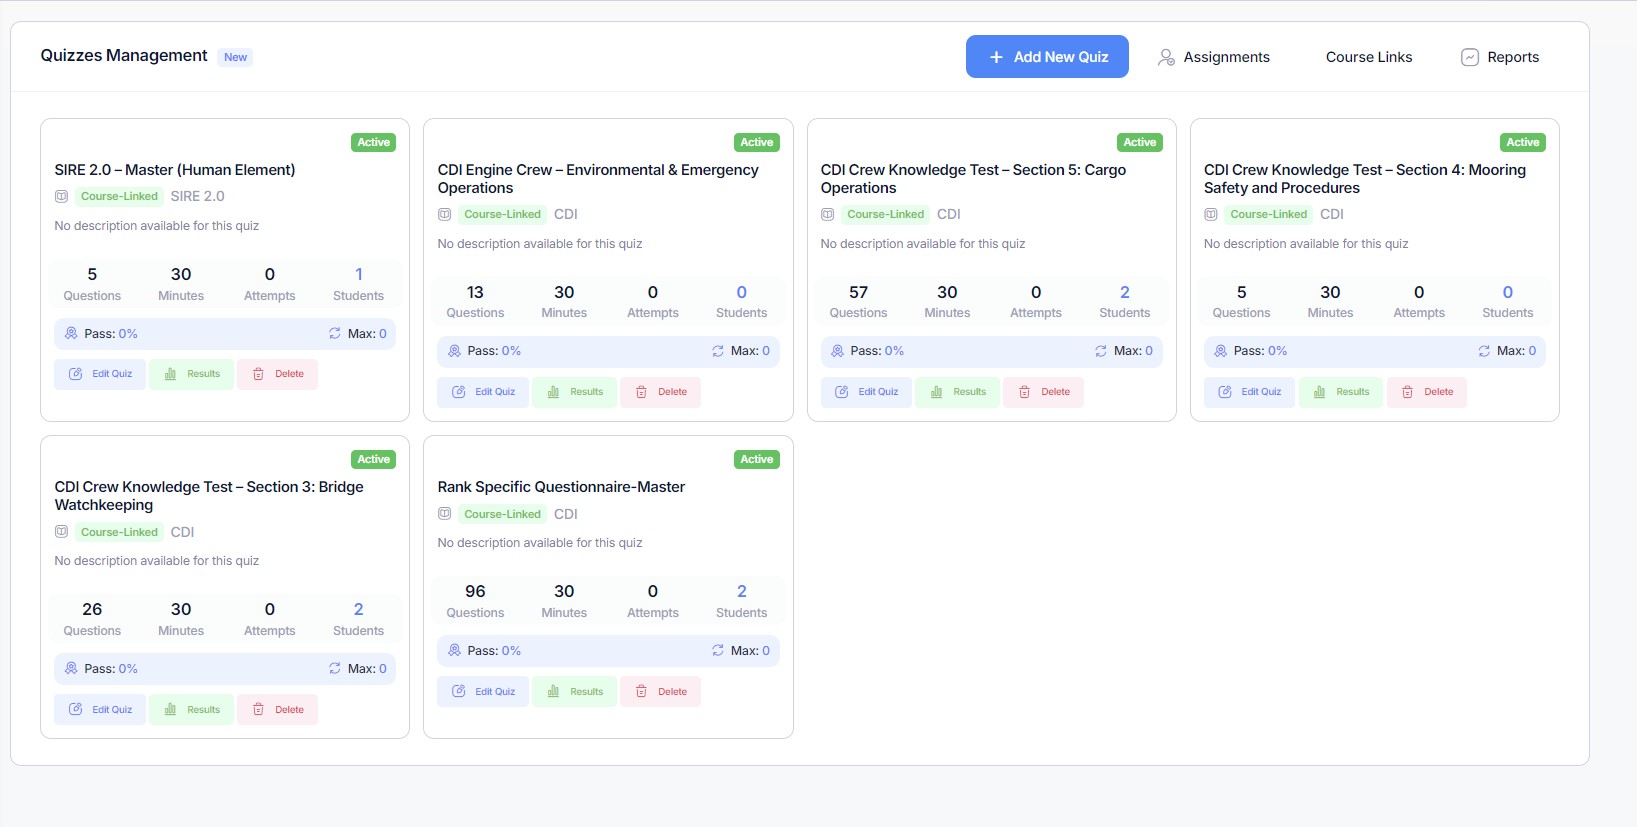Delete the SIRE 2.0 Master quiz
Screen dimensions: 1637x827
(x=277, y=374)
